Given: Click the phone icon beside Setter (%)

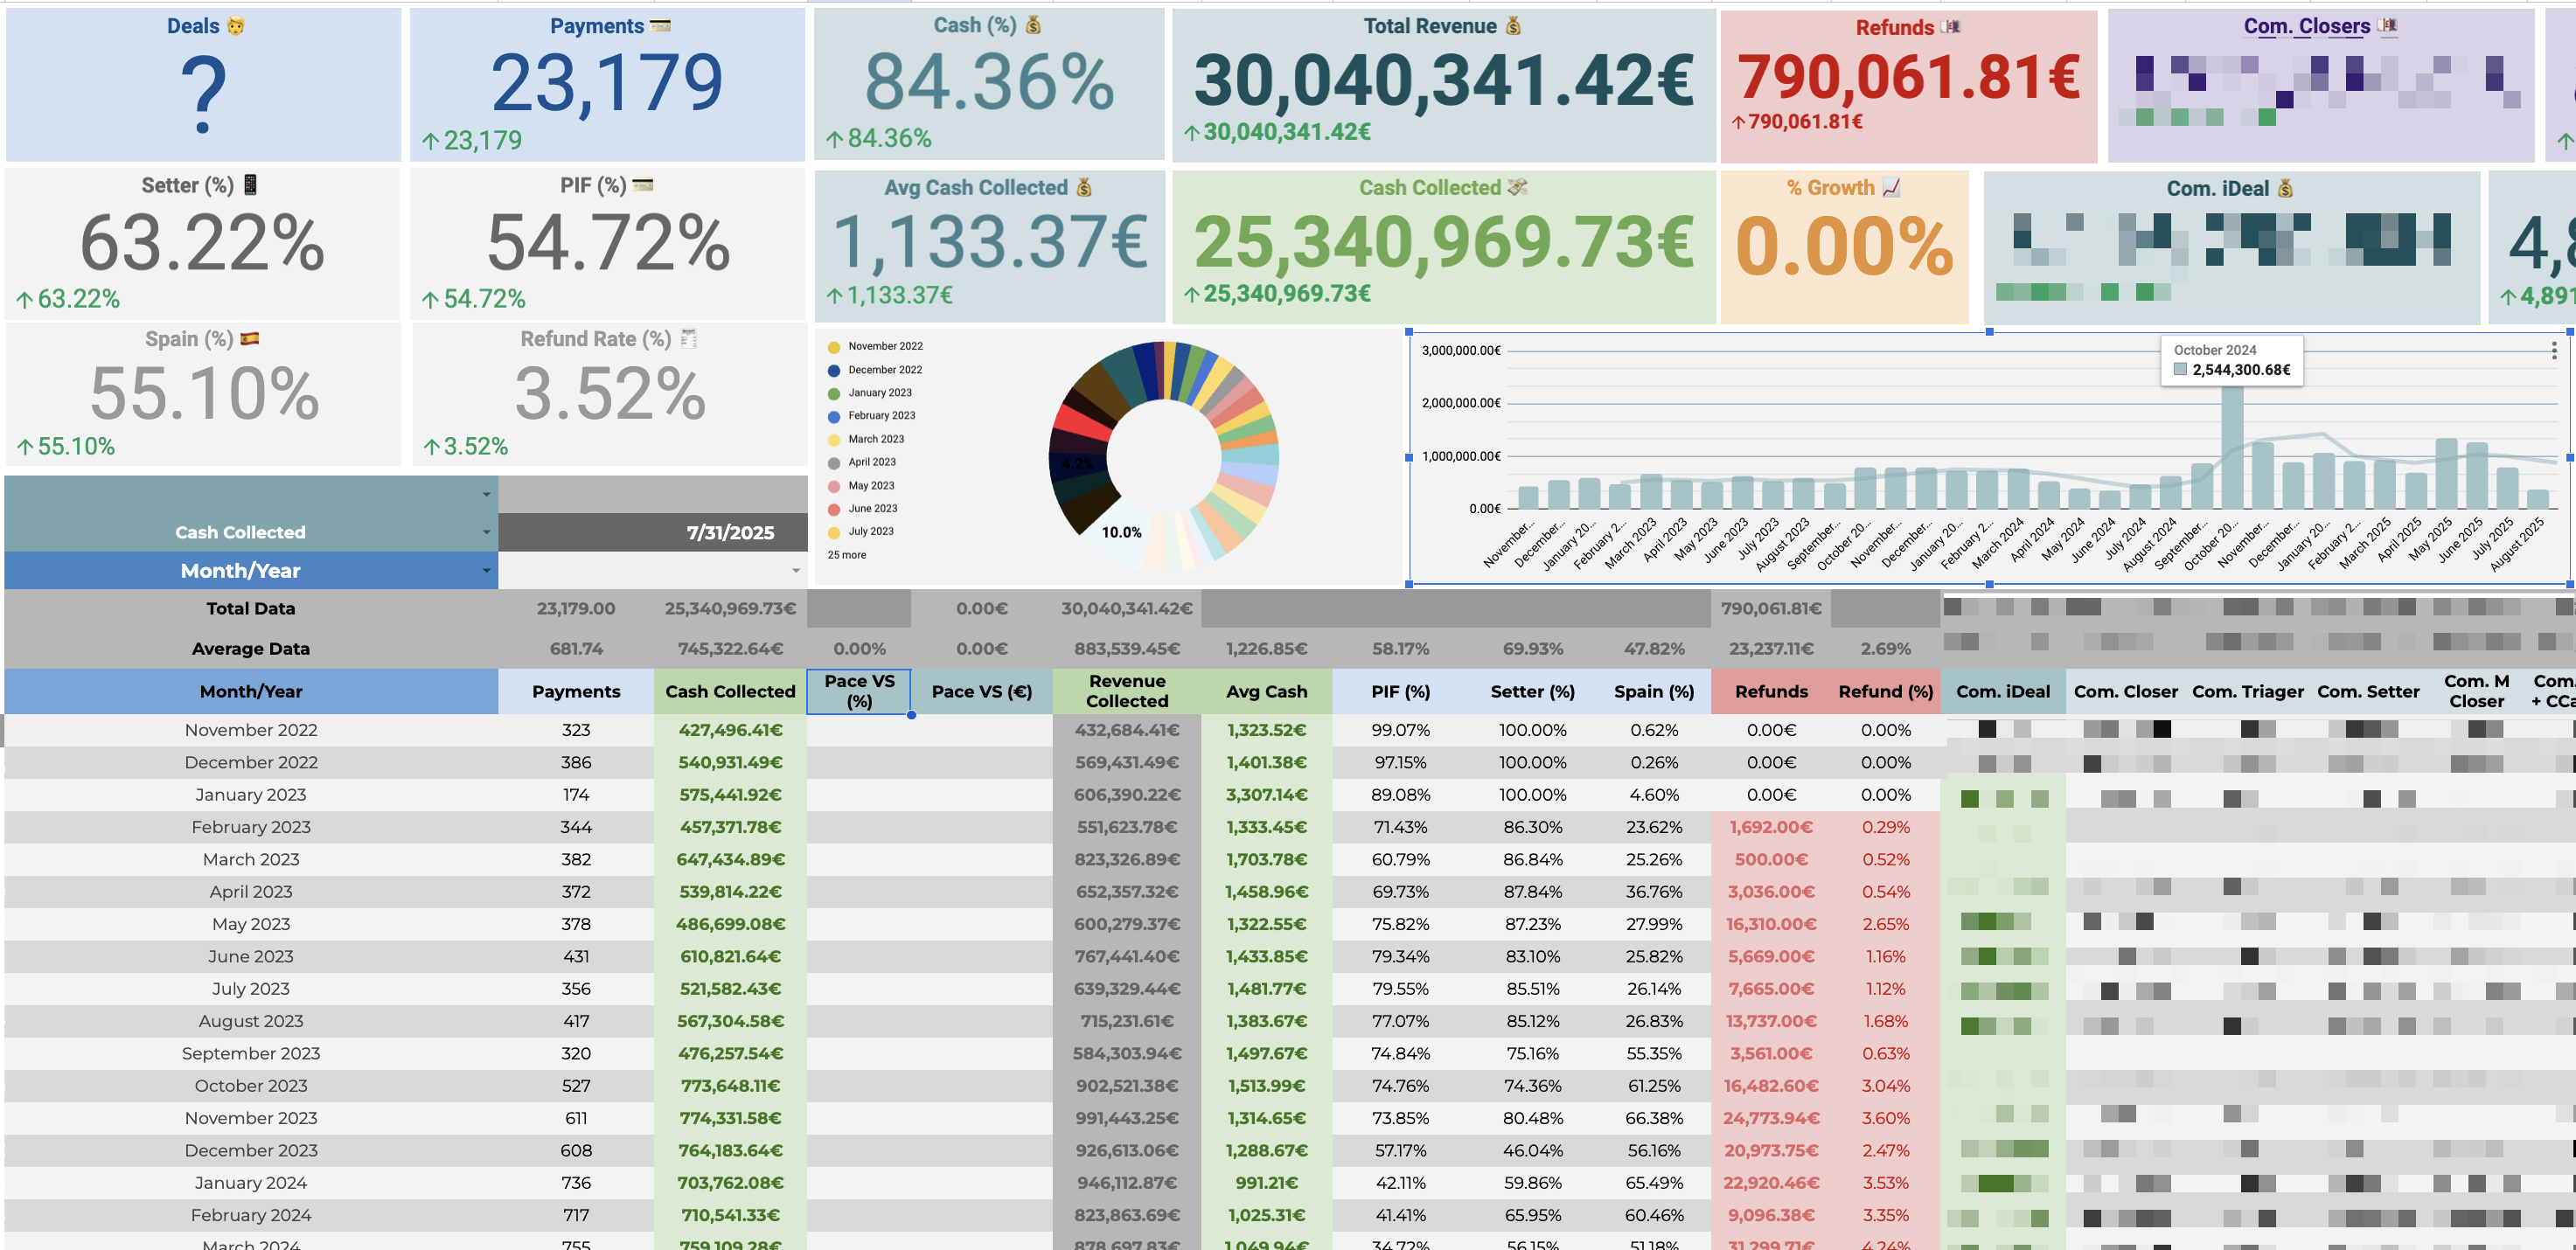Looking at the screenshot, I should [250, 185].
